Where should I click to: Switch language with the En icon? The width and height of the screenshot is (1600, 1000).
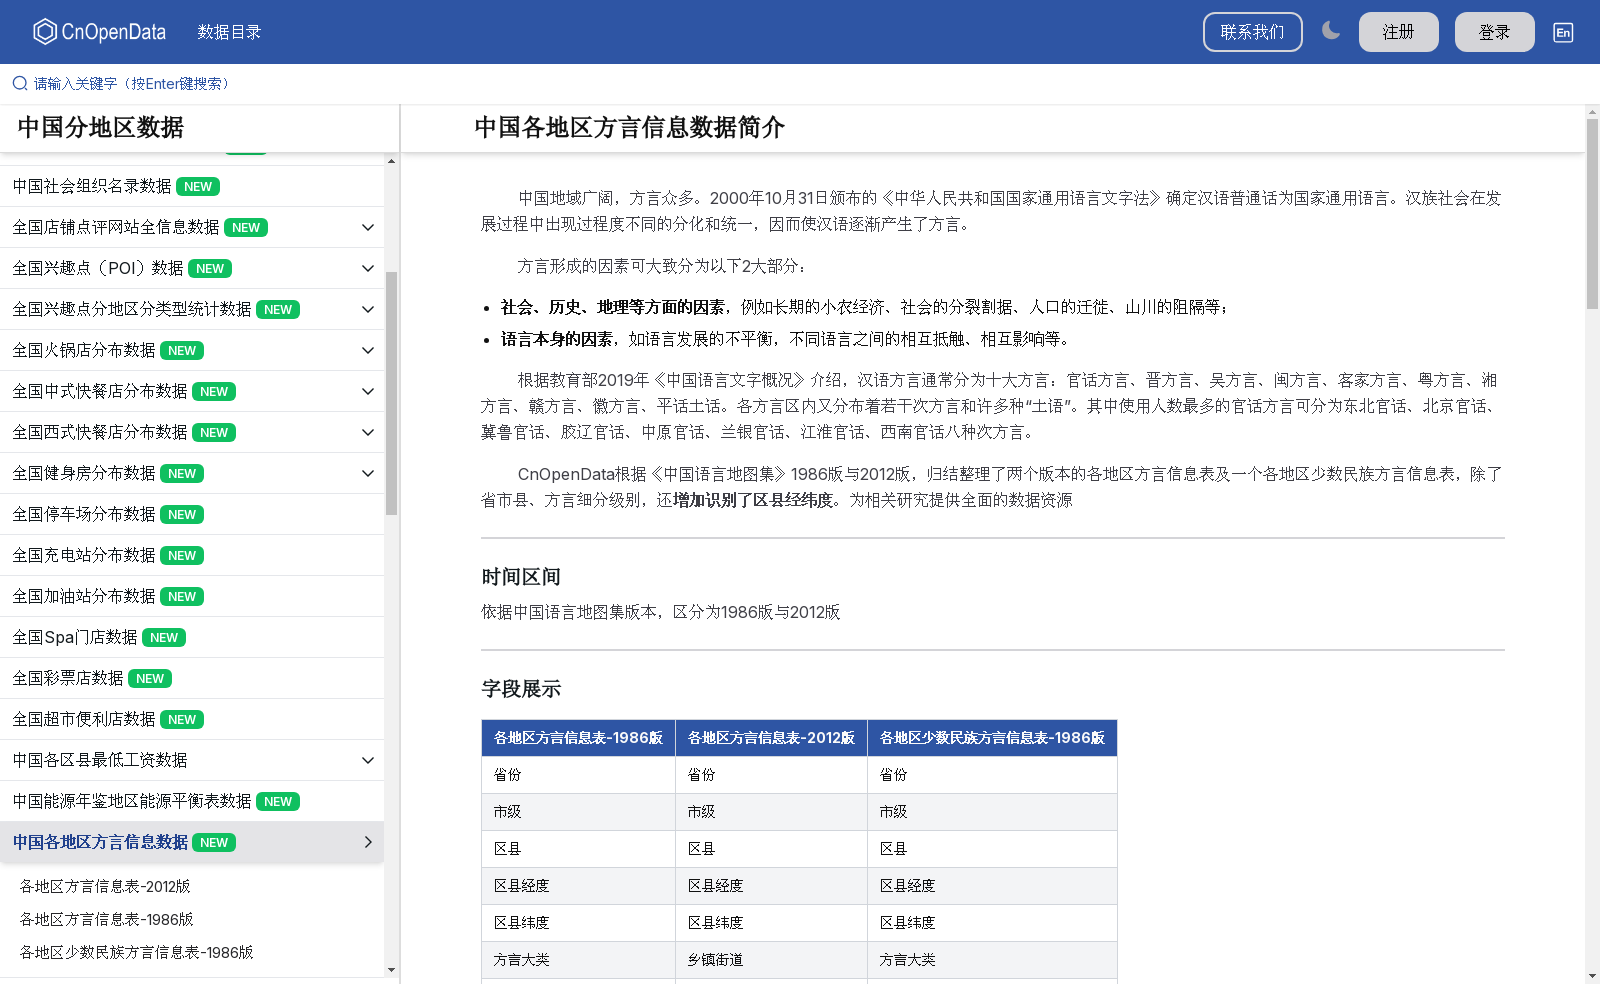1563,32
